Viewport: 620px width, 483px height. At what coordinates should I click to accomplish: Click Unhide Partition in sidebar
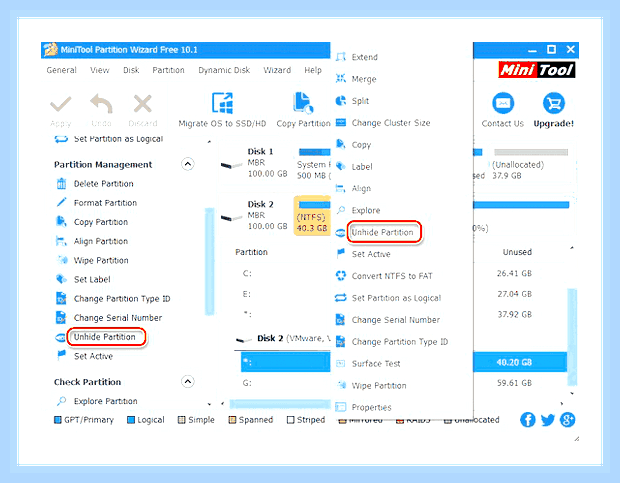coord(105,337)
